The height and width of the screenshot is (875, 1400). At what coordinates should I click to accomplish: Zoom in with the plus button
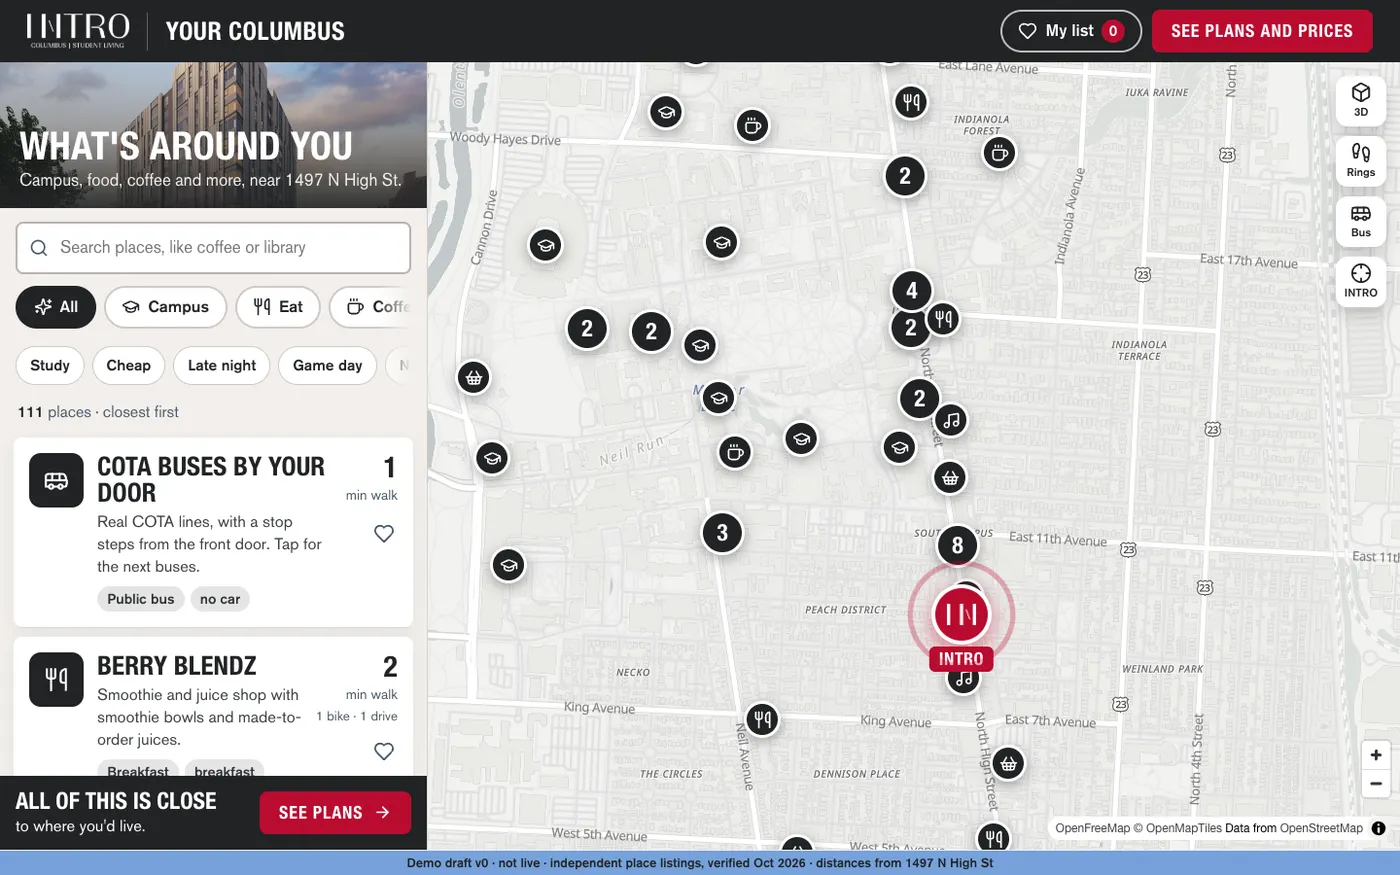pos(1376,755)
